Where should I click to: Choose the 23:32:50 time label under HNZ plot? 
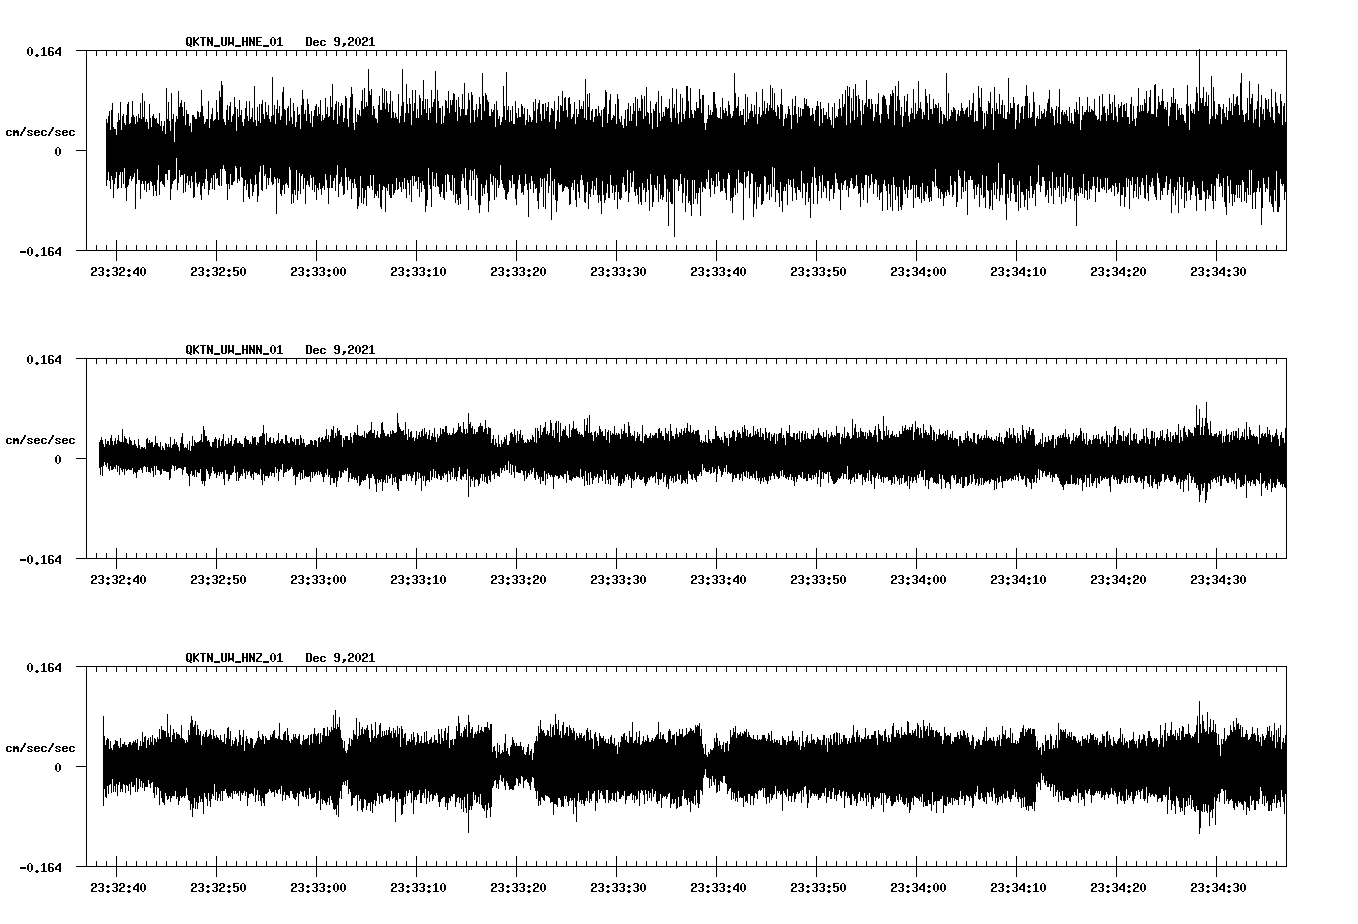click(x=218, y=887)
